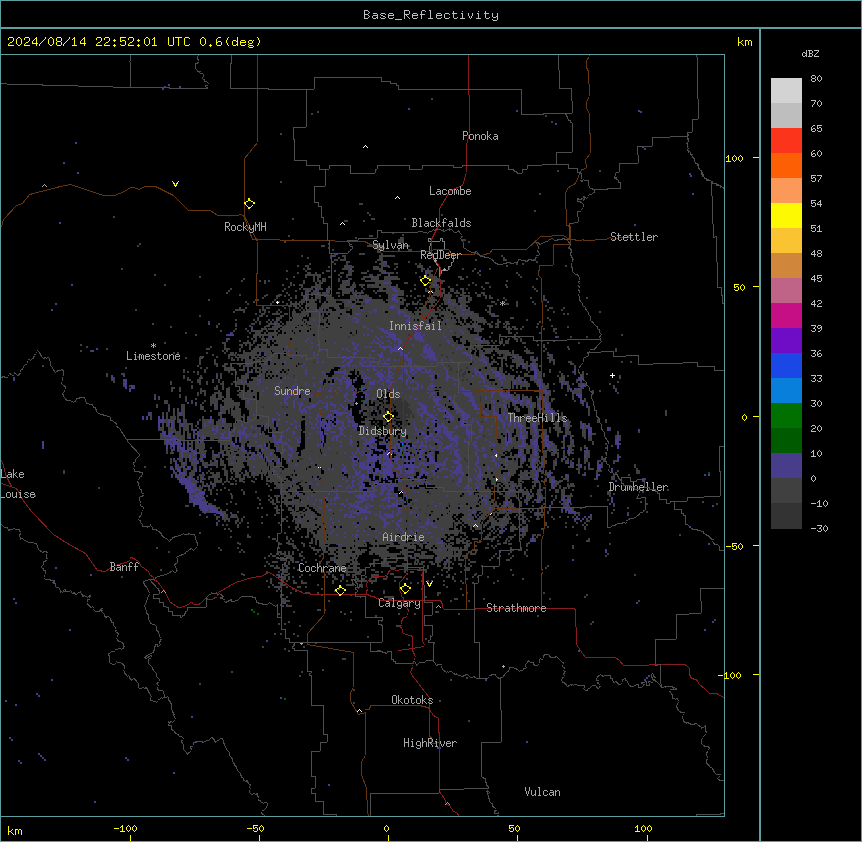The width and height of the screenshot is (862, 842).
Task: Select the Vulcan city label
Action: tap(543, 792)
